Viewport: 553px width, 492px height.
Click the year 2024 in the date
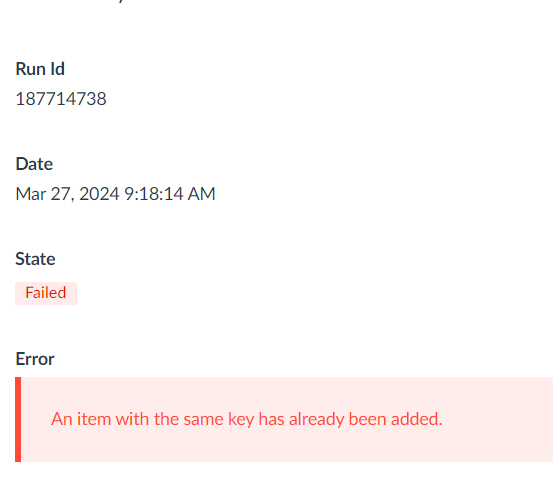(99, 194)
